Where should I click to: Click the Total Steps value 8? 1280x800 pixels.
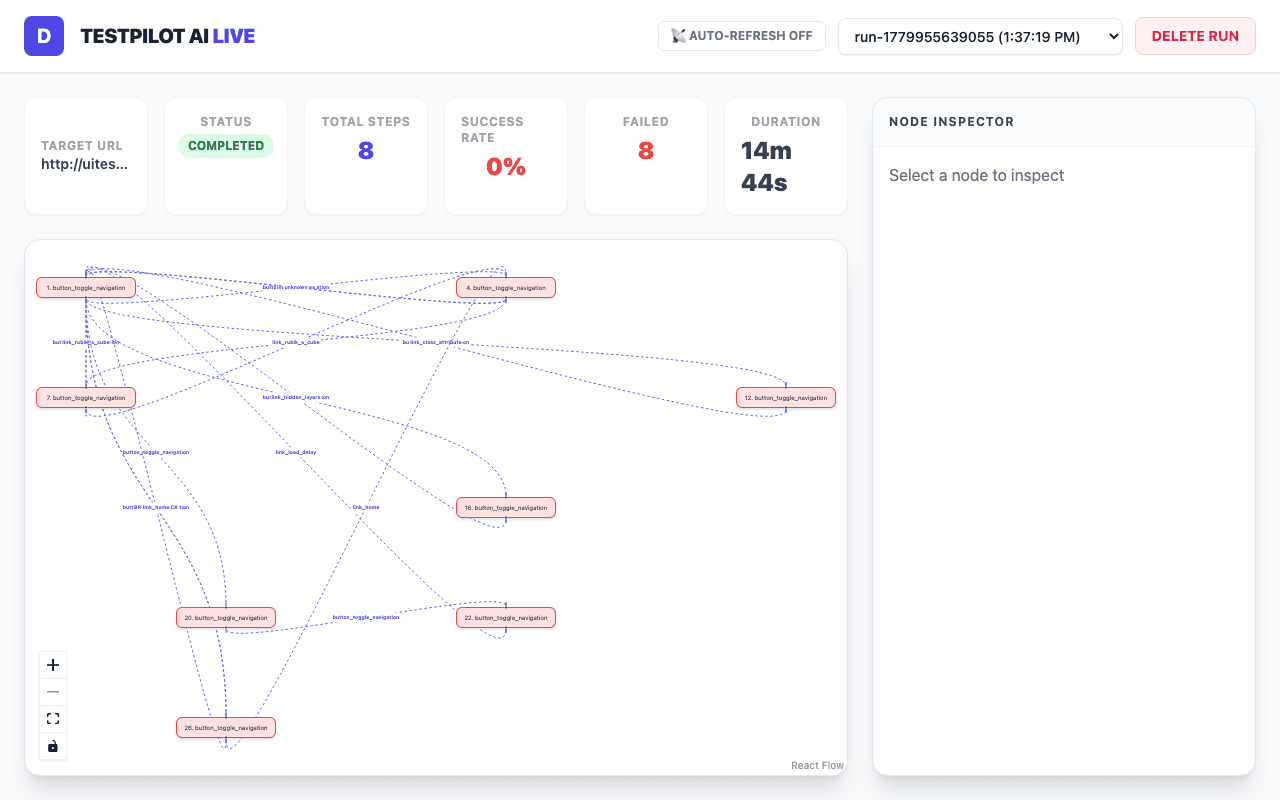click(x=366, y=151)
